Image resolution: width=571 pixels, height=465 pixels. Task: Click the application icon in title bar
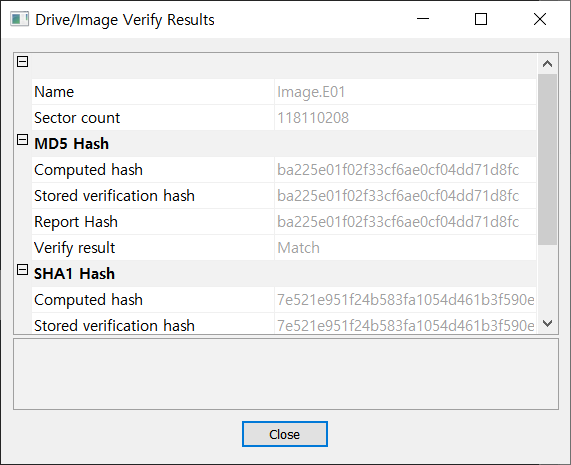[19, 19]
